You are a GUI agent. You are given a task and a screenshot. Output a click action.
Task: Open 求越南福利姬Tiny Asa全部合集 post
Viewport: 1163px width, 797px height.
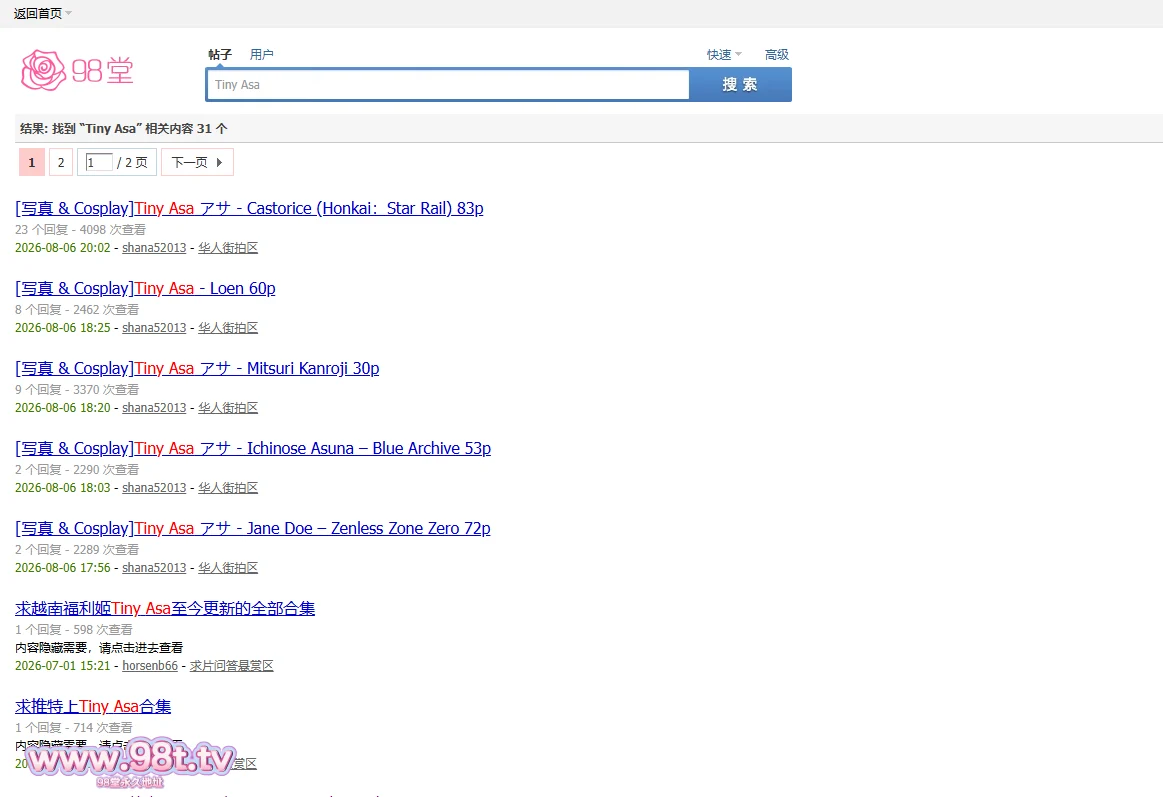point(165,609)
